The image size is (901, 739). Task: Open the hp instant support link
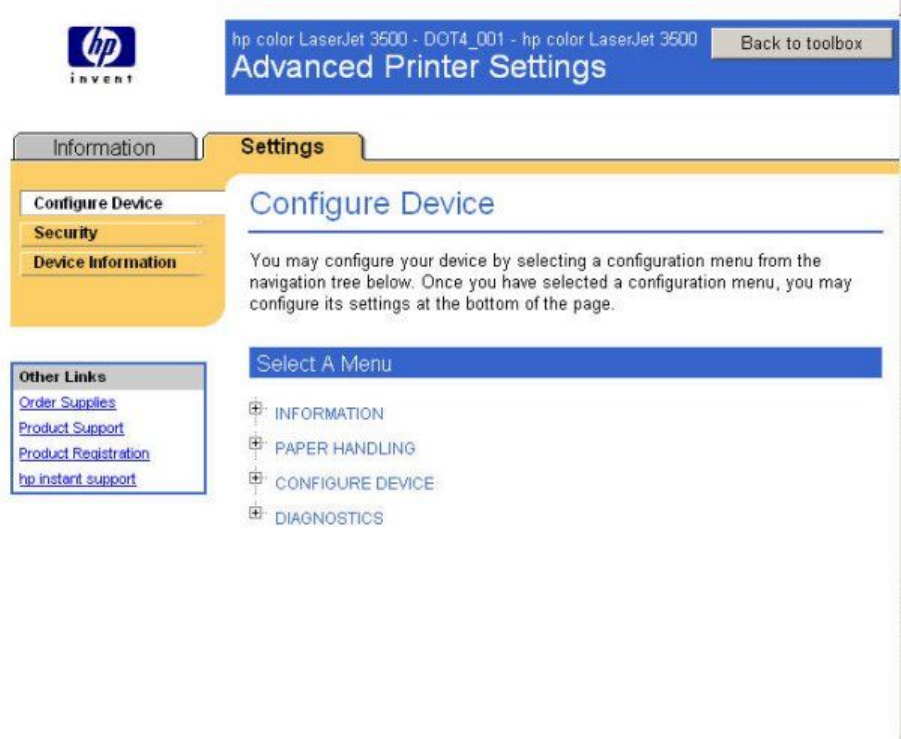[78, 479]
